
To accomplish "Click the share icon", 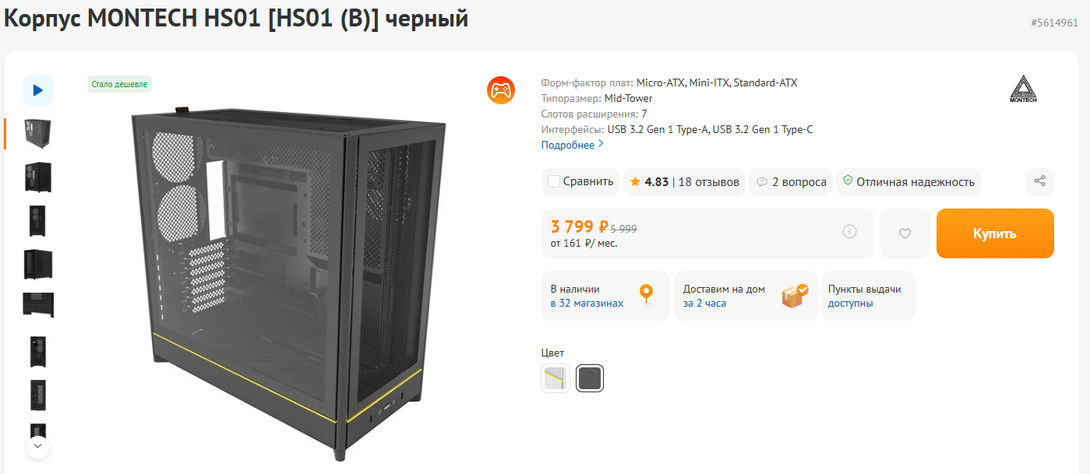I will tap(1040, 181).
